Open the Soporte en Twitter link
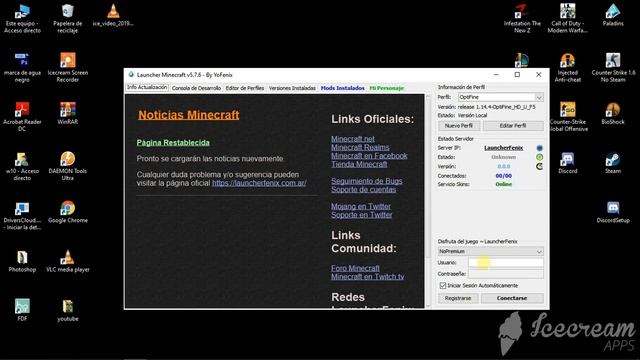 [362, 215]
